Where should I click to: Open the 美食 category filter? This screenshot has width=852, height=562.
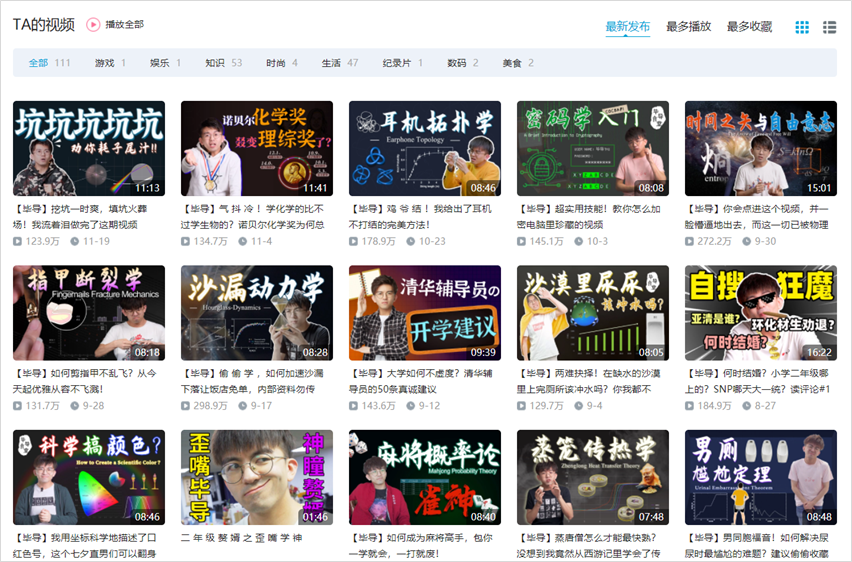(511, 63)
